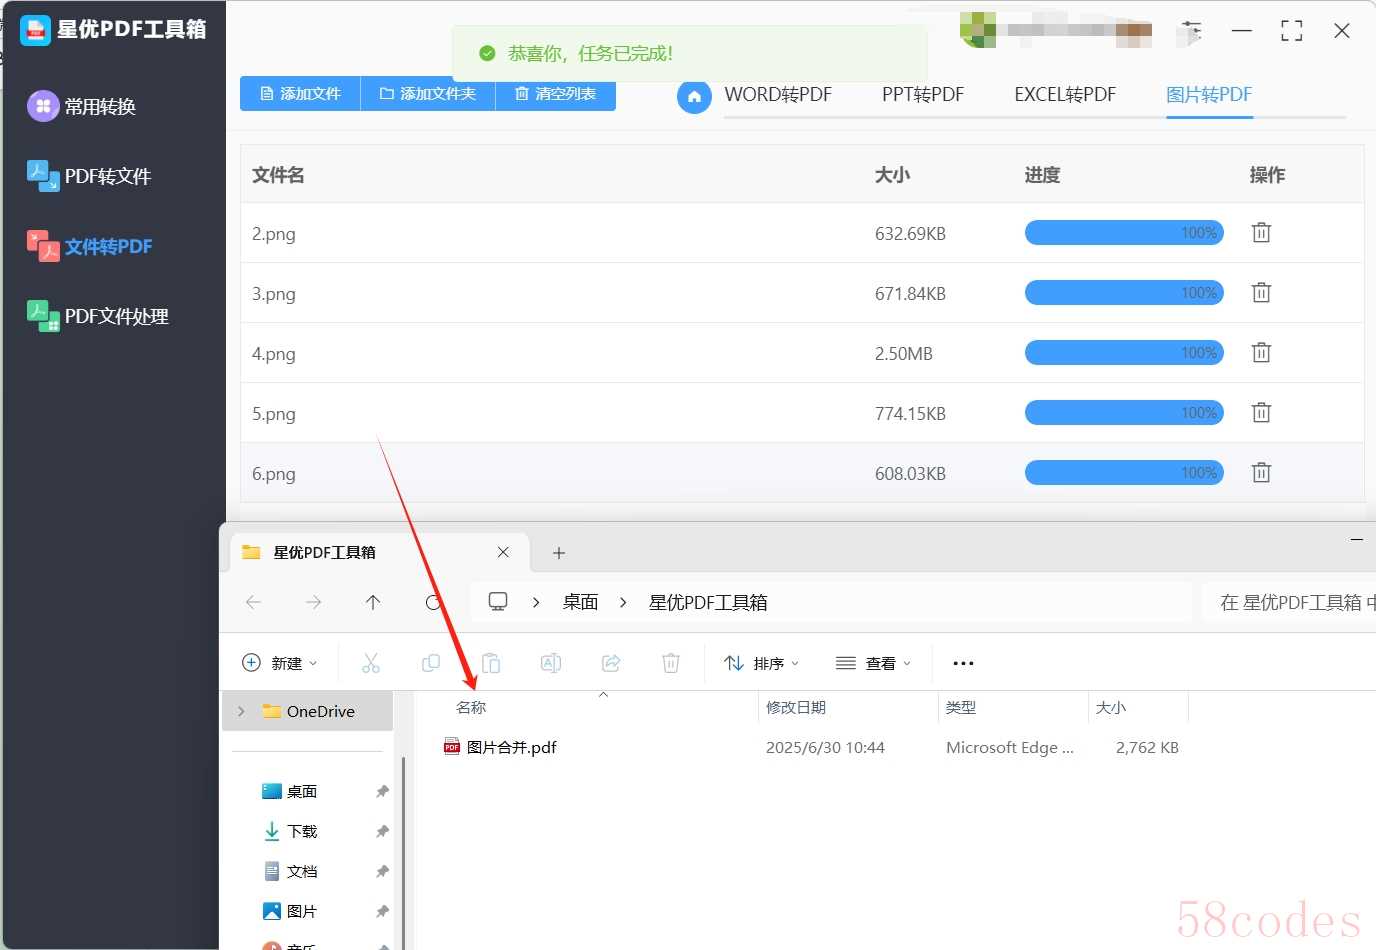Viewport: 1376px width, 950px height.
Task: Click the 星优PDF工具箱 app logo
Action: point(35,30)
